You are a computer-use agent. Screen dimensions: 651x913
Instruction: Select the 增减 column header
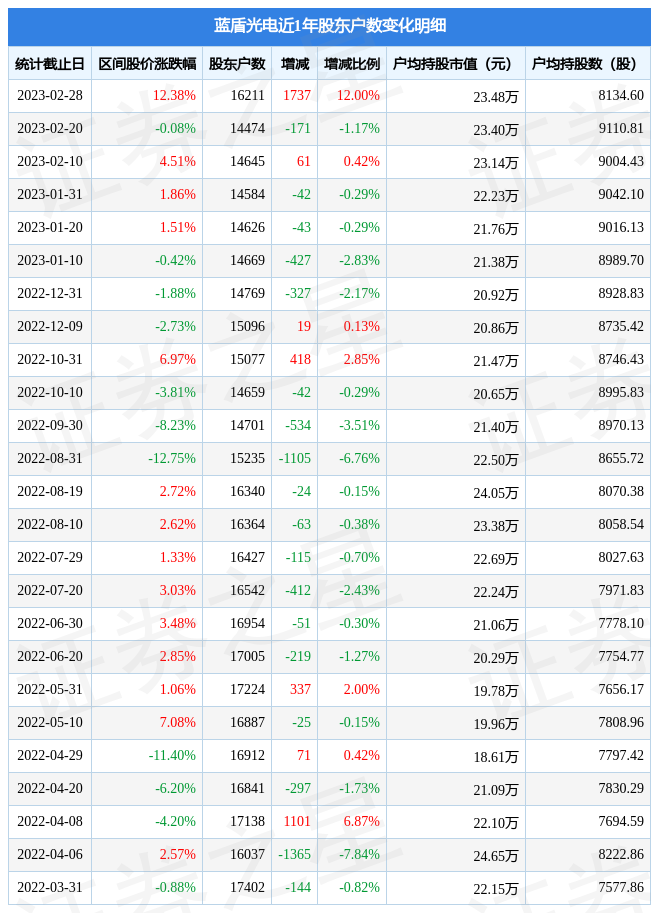[295, 63]
